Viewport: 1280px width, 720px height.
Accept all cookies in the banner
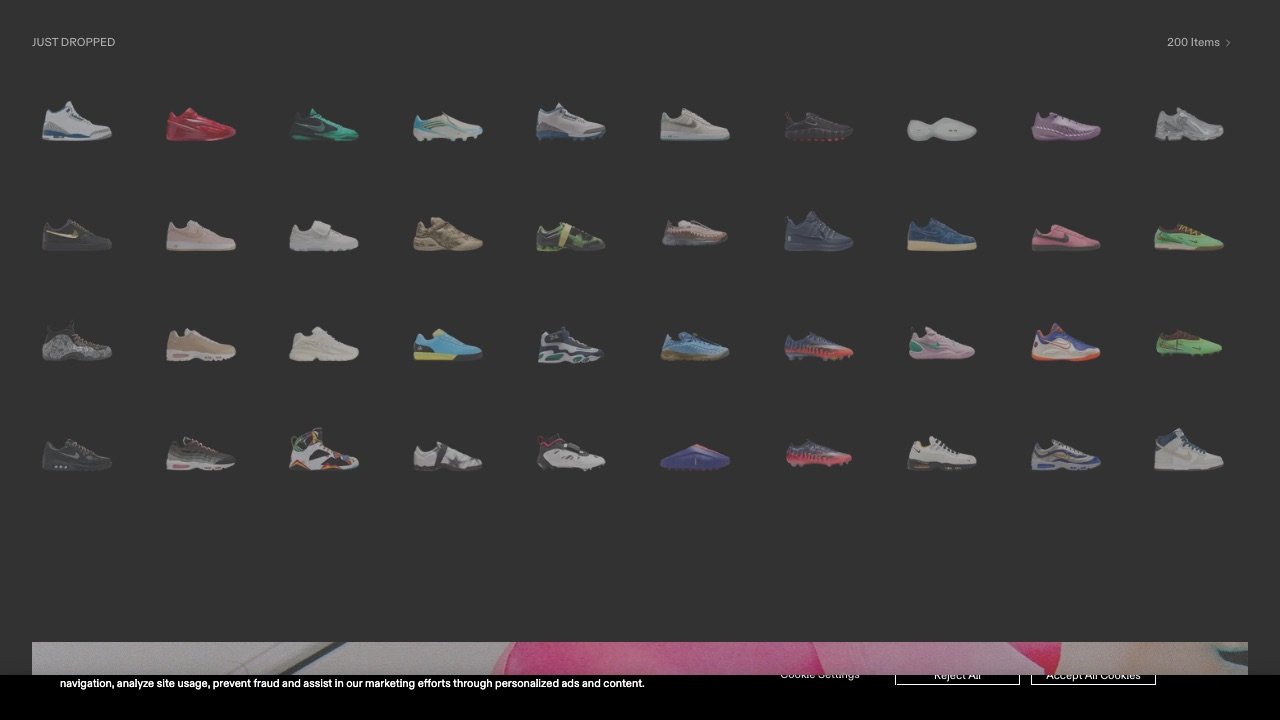pos(1093,676)
